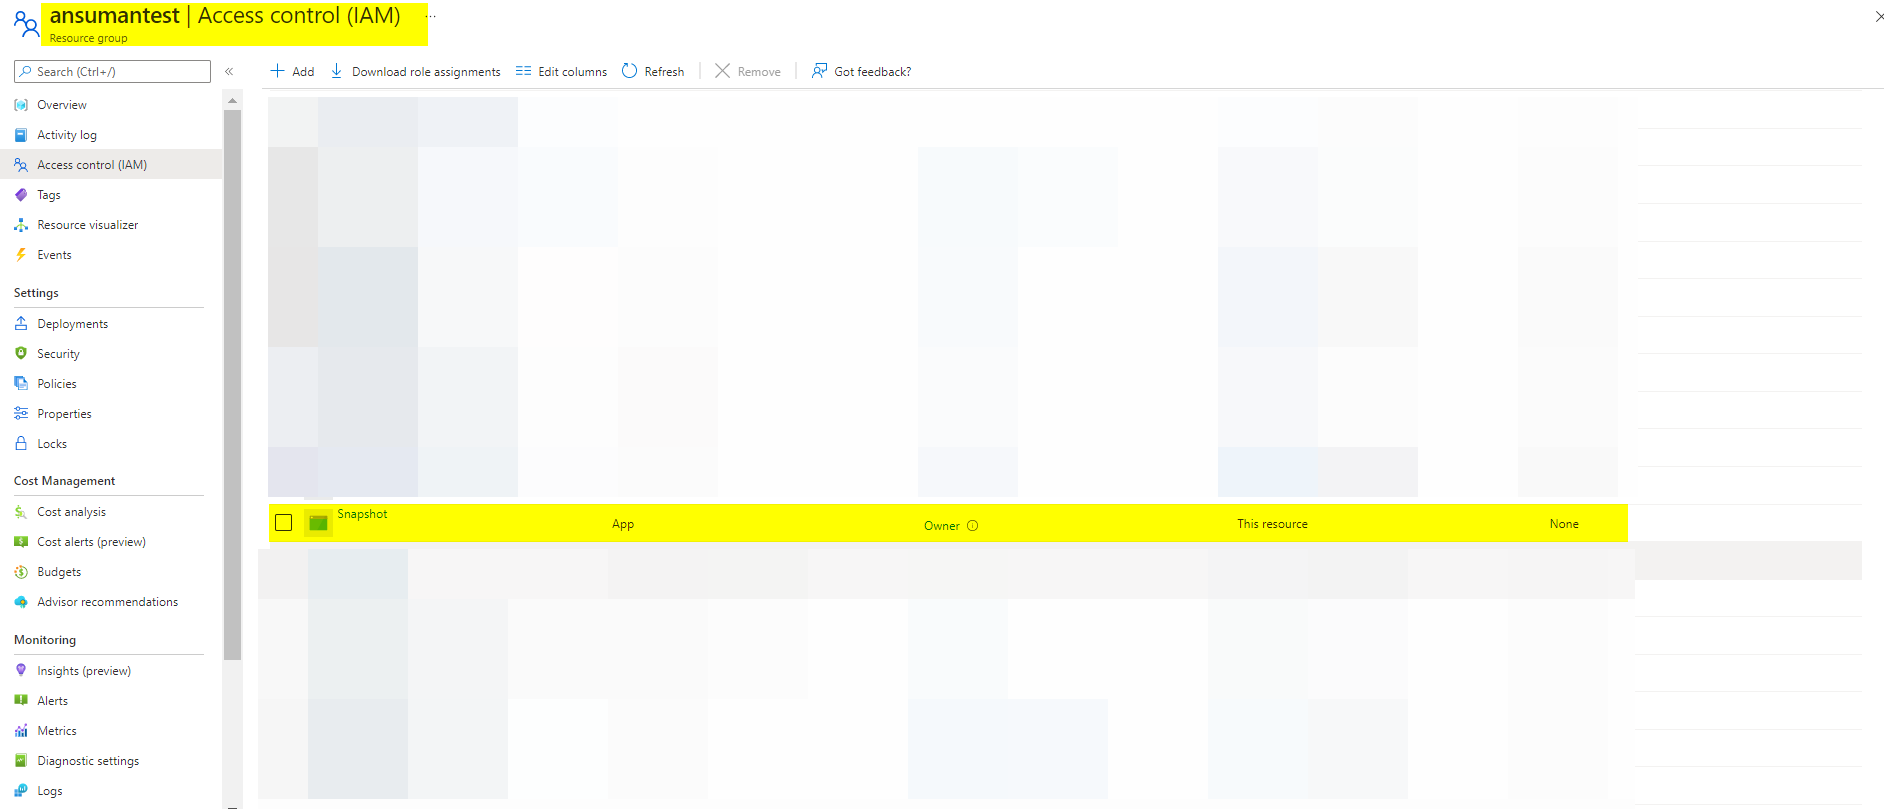Image resolution: width=1884 pixels, height=809 pixels.
Task: Click the 'This resource' scope cell
Action: pyautogui.click(x=1272, y=524)
